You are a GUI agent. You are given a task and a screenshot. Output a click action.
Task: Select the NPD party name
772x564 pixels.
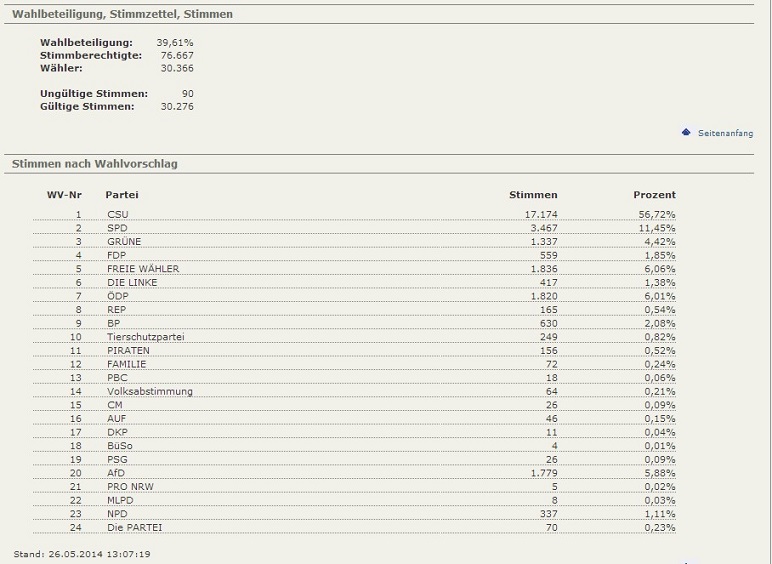tap(117, 514)
